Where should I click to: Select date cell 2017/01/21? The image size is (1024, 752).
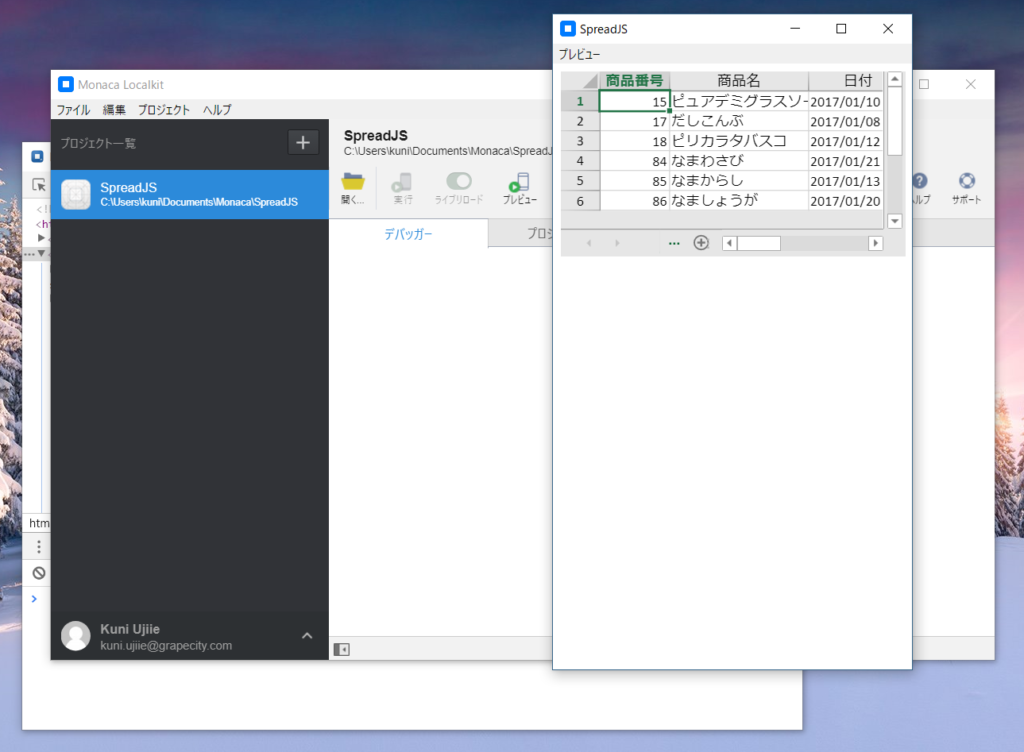[846, 161]
